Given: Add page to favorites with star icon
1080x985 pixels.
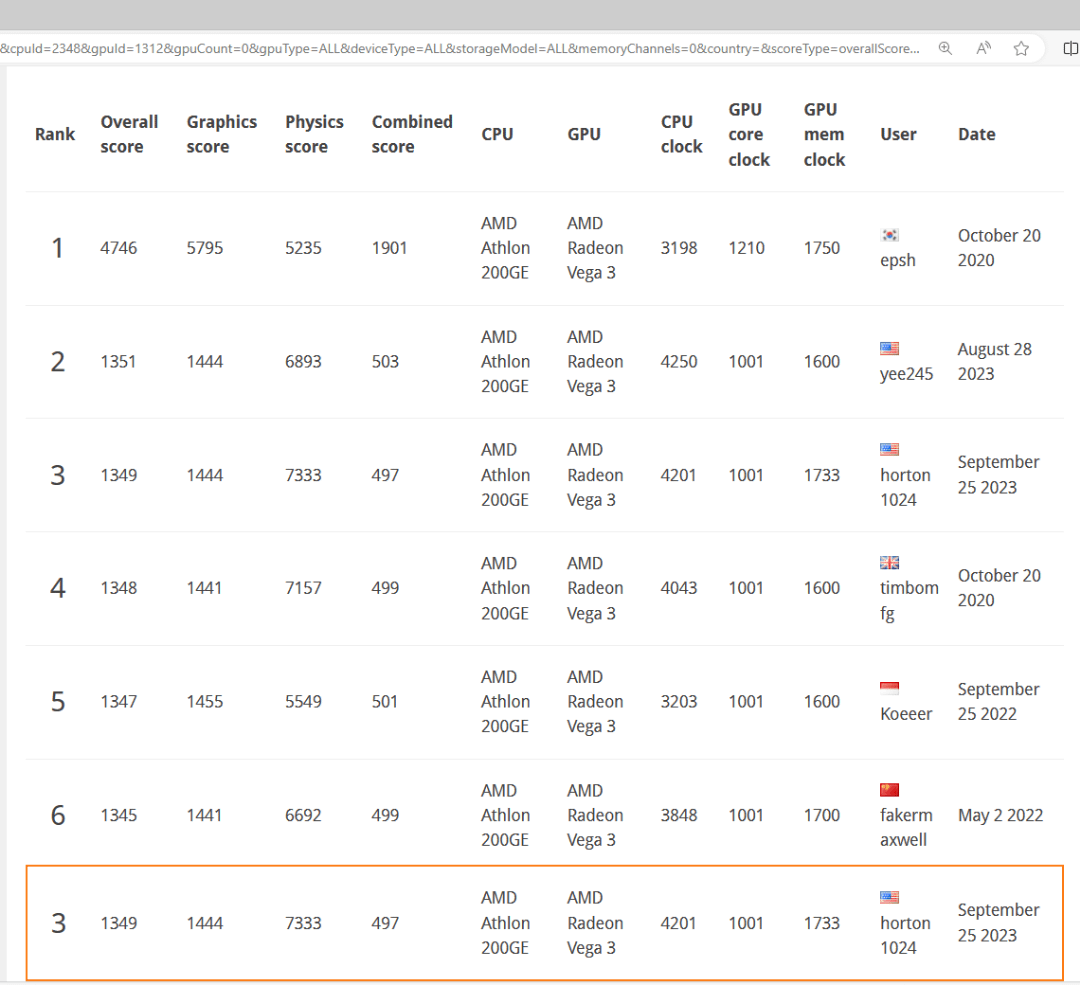Looking at the screenshot, I should pos(1021,48).
